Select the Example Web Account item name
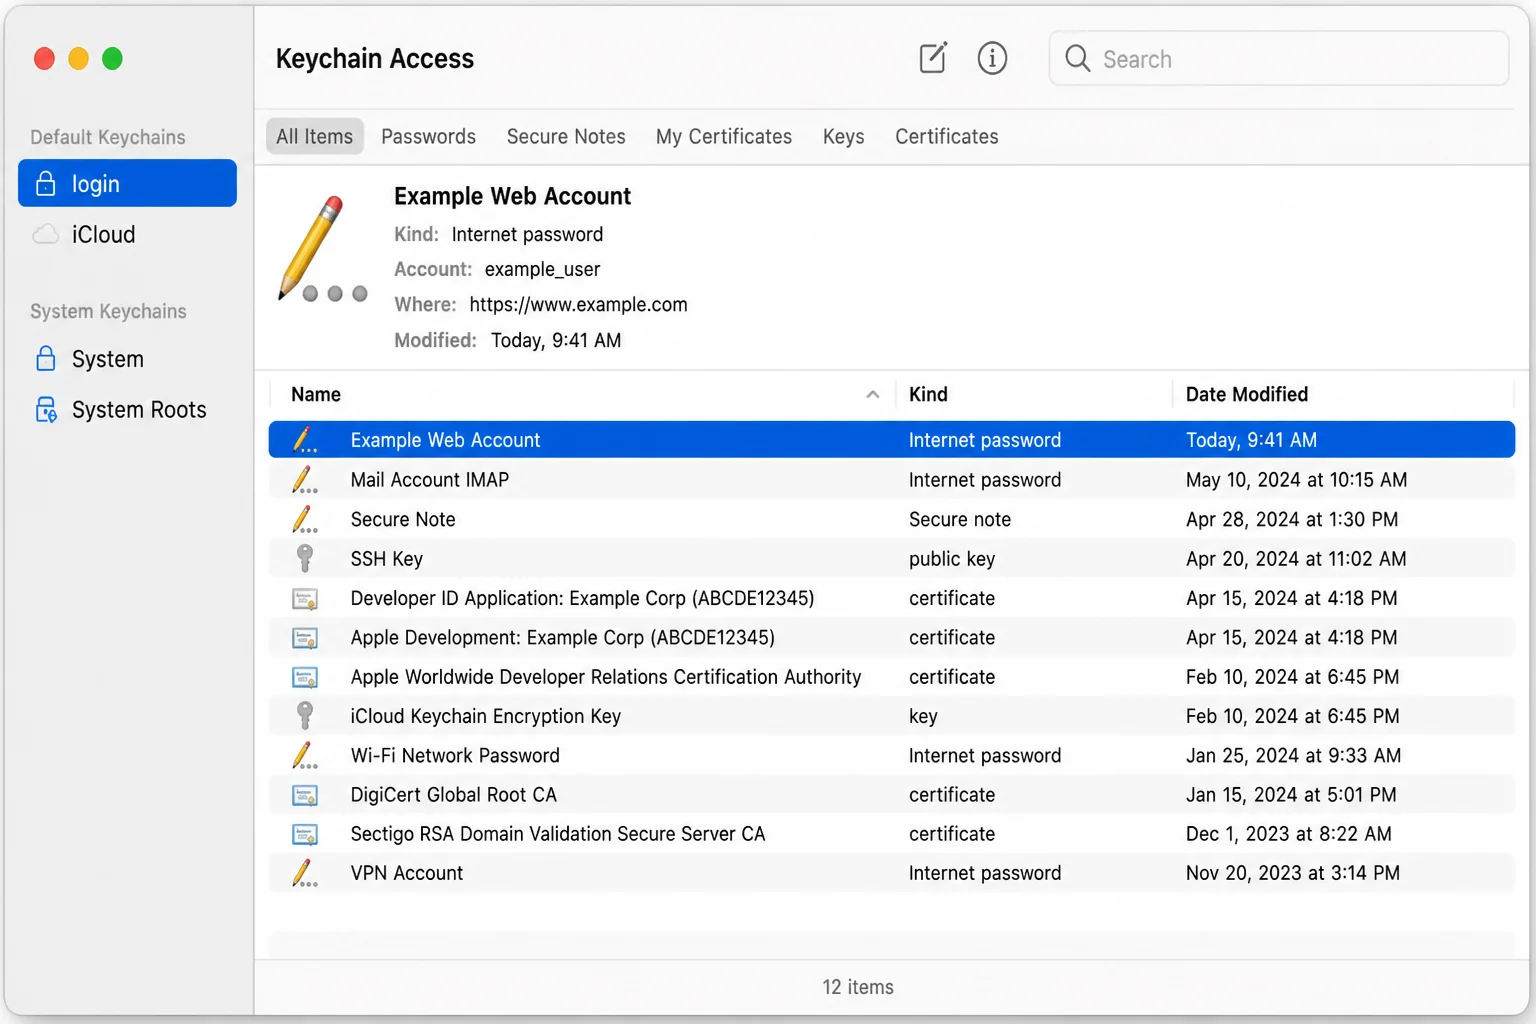This screenshot has width=1536, height=1024. [x=445, y=440]
